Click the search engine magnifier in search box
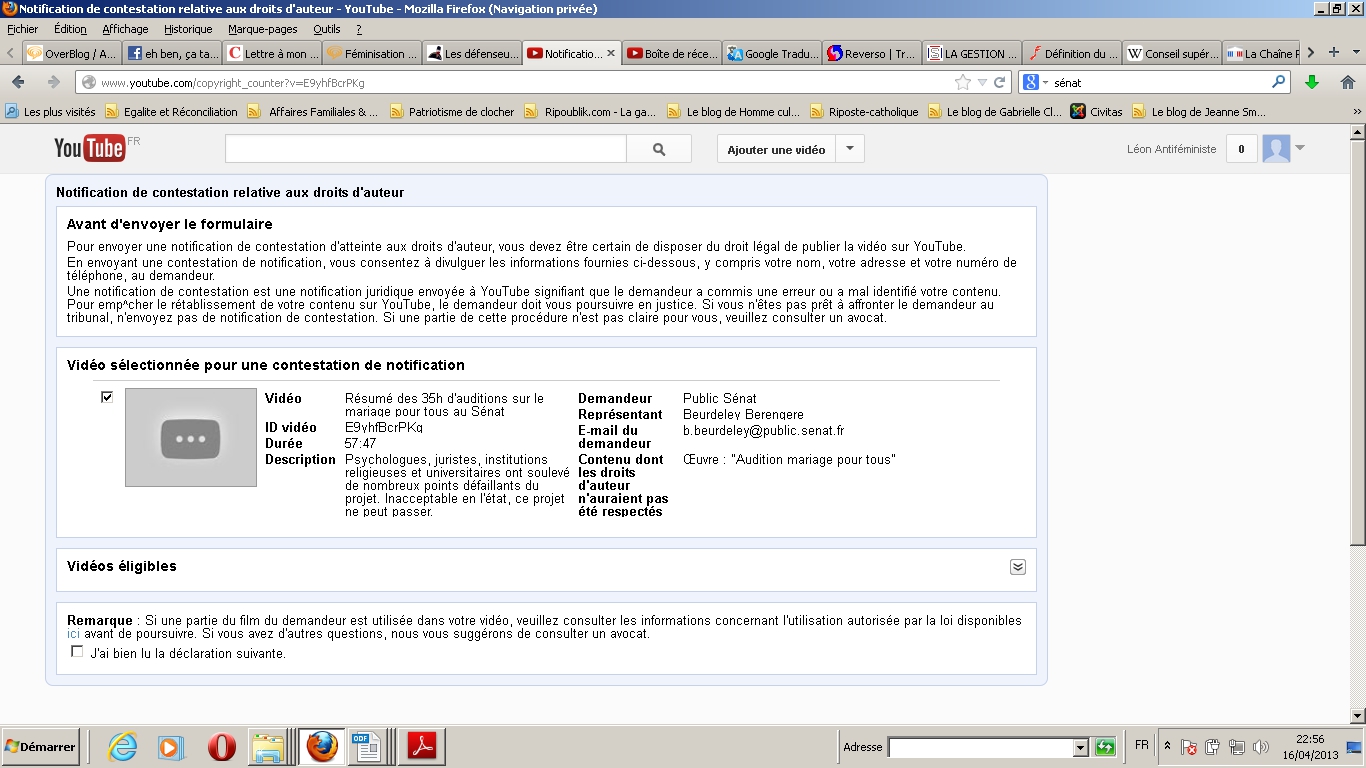1366x768 pixels. point(1279,82)
